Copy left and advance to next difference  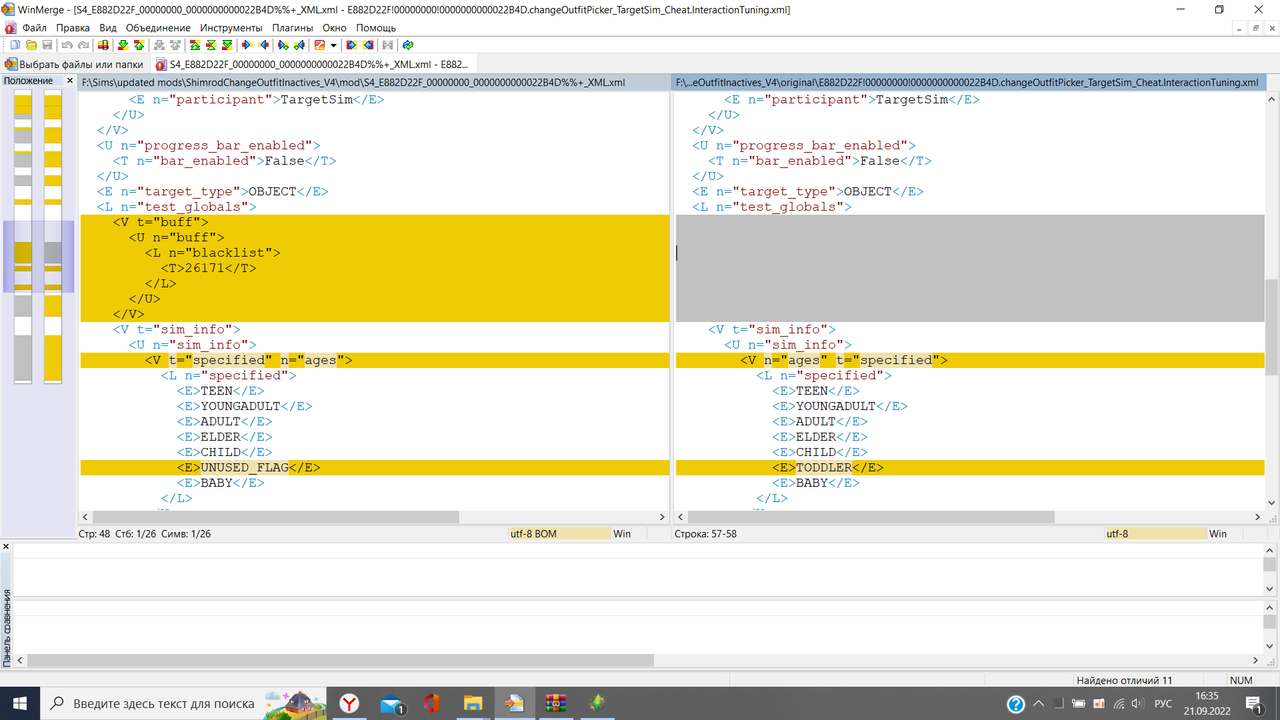[x=299, y=45]
